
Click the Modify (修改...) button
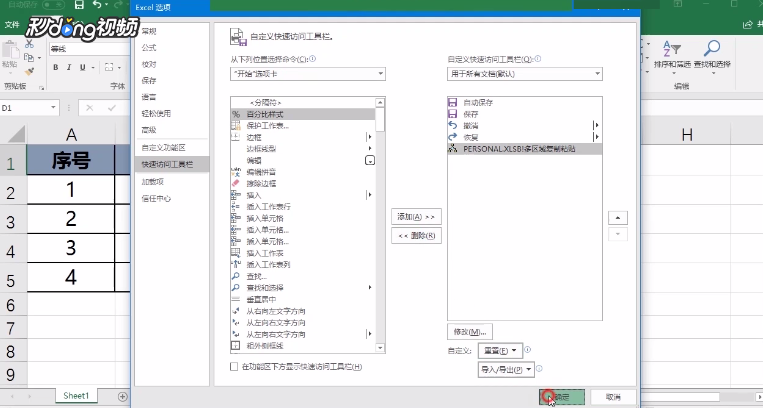pyautogui.click(x=470, y=332)
